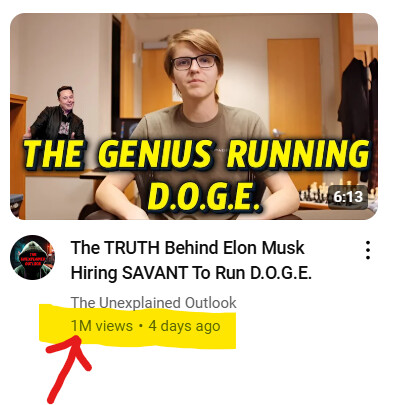Click the glasses on the seated person

pos(194,62)
